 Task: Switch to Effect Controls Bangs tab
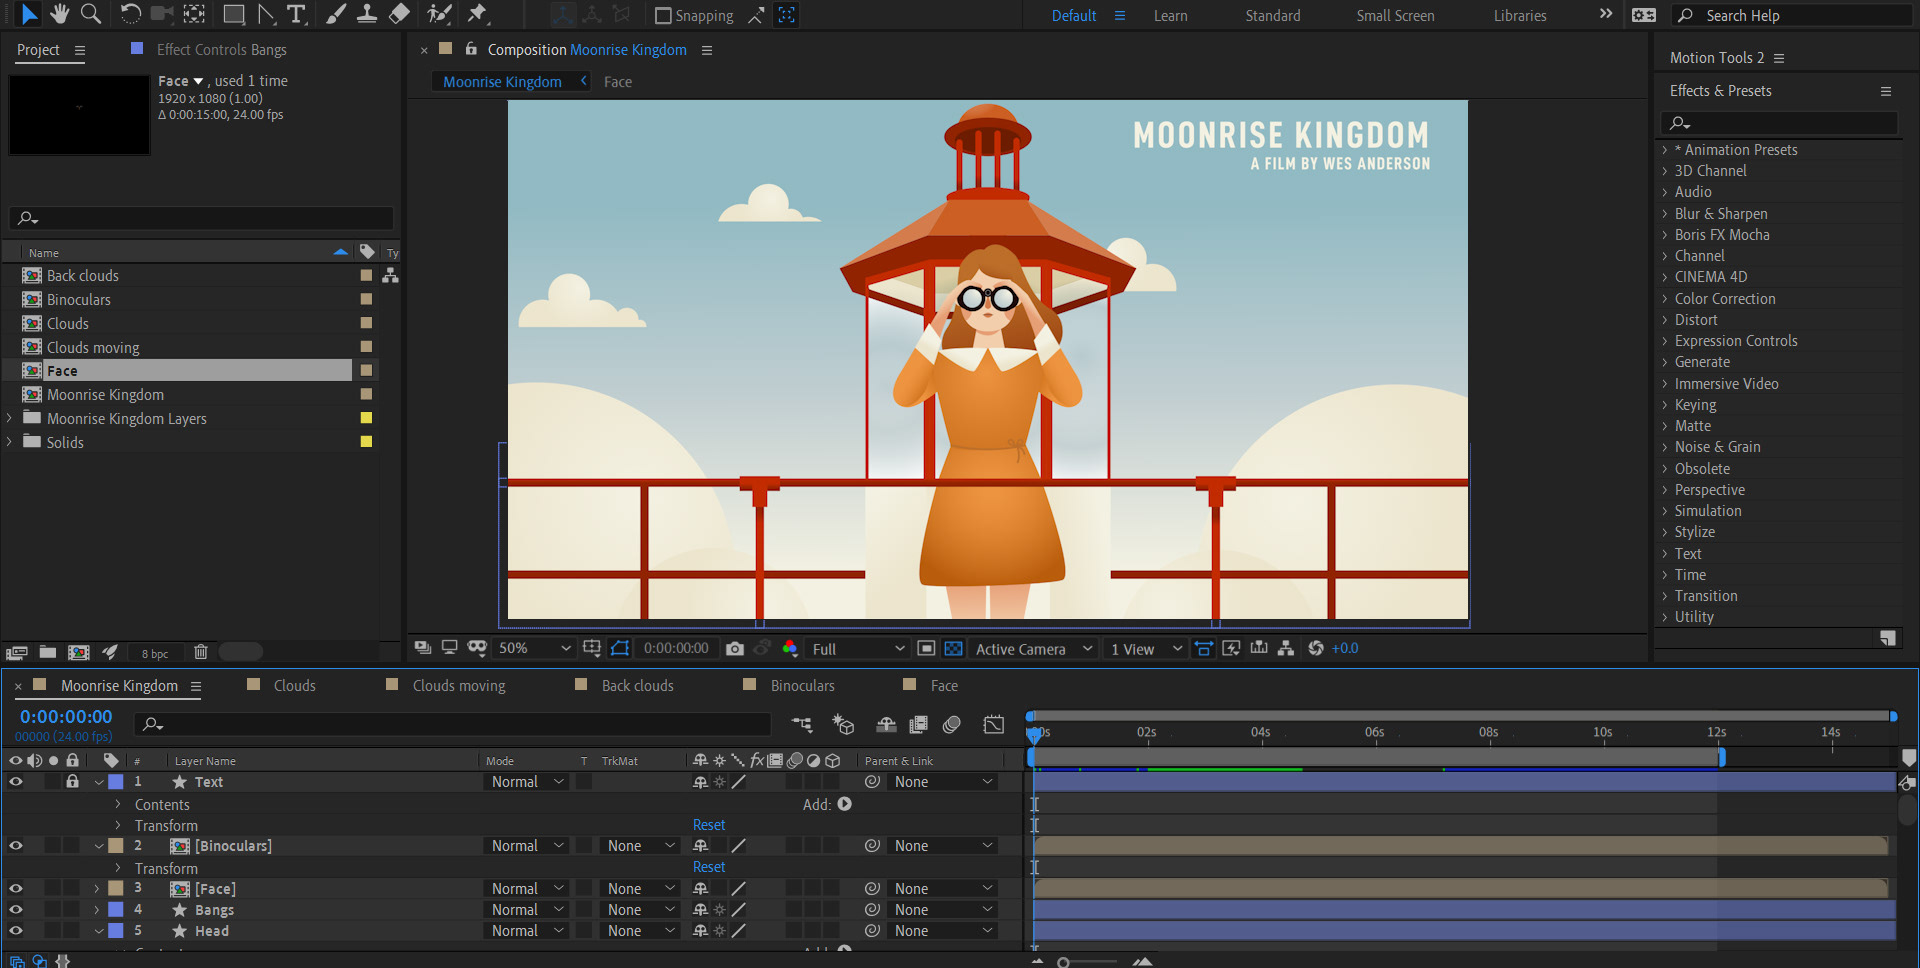221,49
